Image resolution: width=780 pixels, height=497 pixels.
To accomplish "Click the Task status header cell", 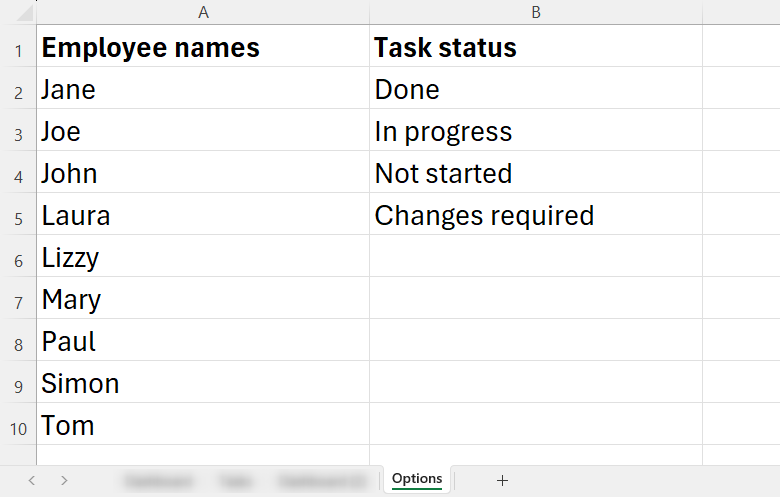I will [536, 46].
